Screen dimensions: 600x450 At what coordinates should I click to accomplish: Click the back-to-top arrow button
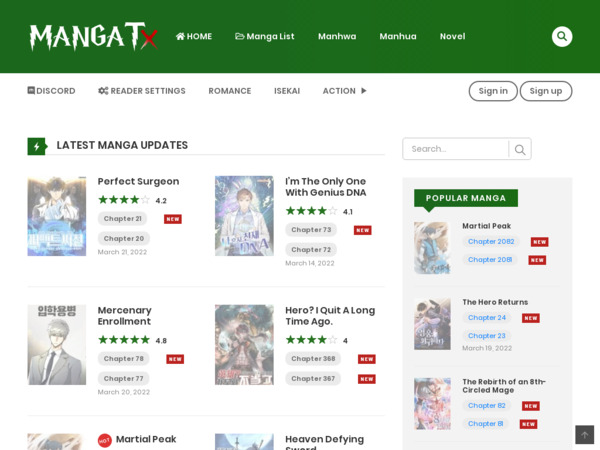tap(584, 435)
